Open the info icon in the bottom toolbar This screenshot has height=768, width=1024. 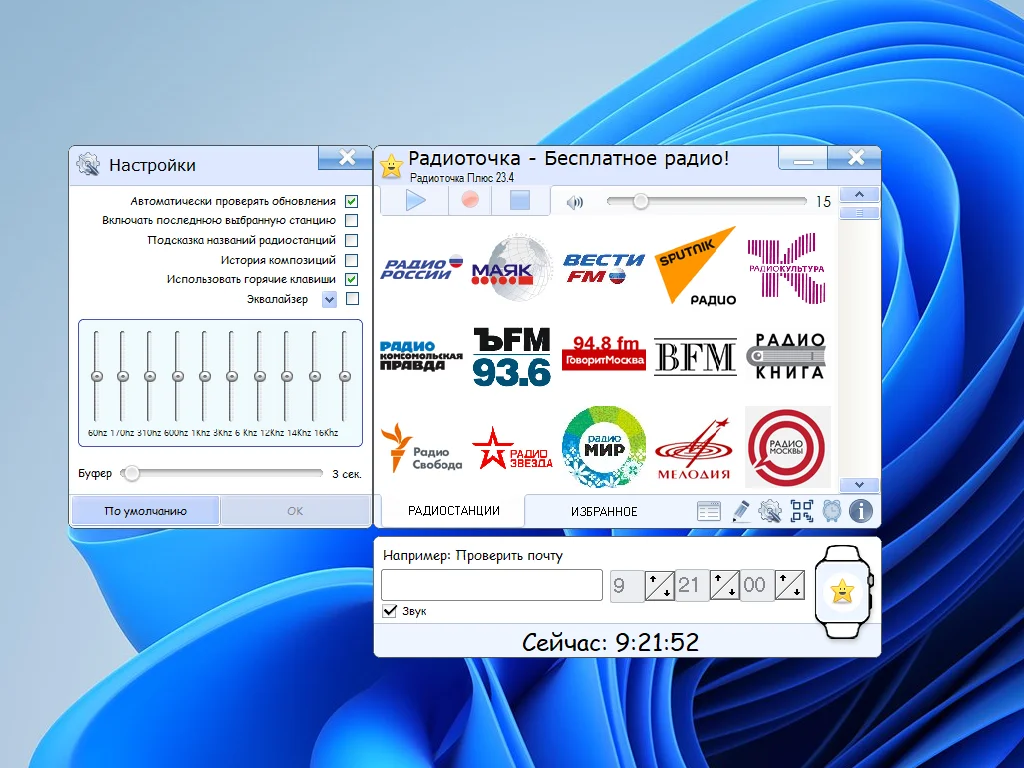[x=861, y=511]
